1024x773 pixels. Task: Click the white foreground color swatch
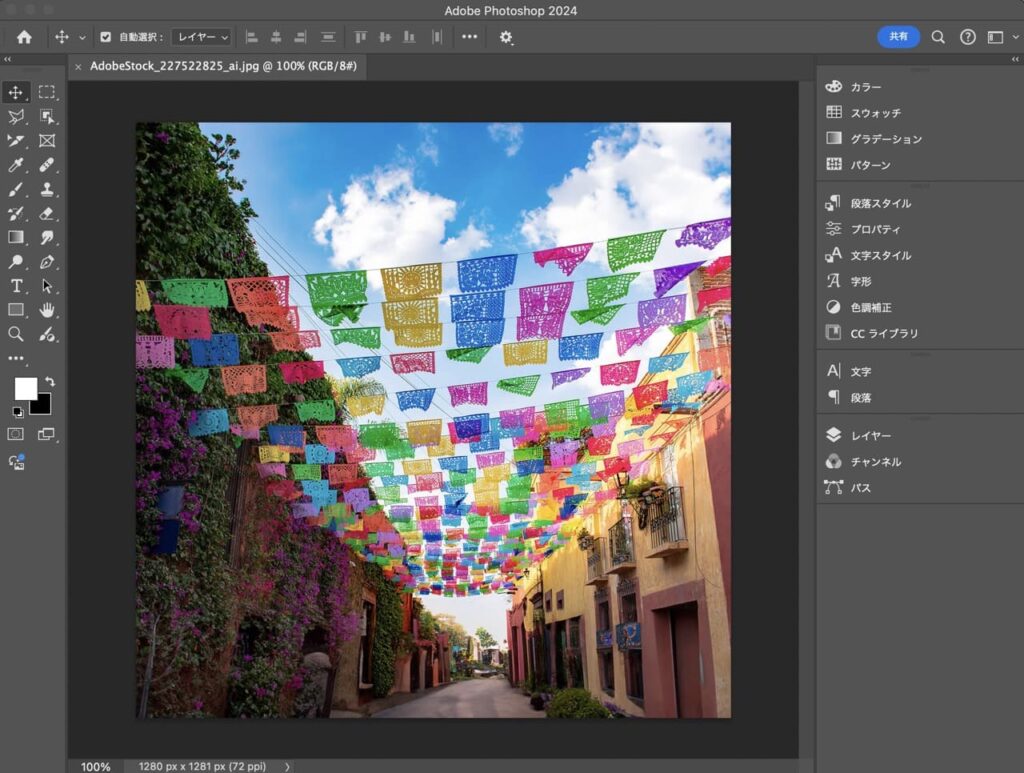click(x=24, y=388)
